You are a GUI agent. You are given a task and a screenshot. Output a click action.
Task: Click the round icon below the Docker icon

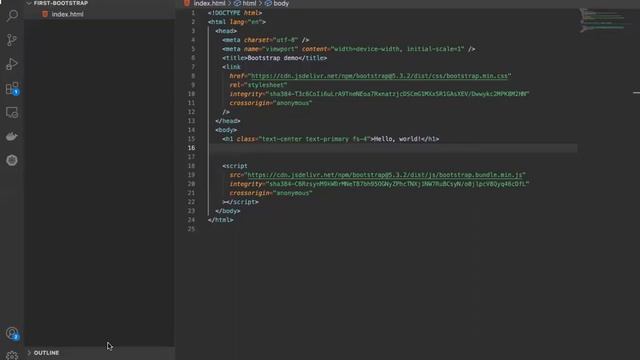(x=12, y=160)
